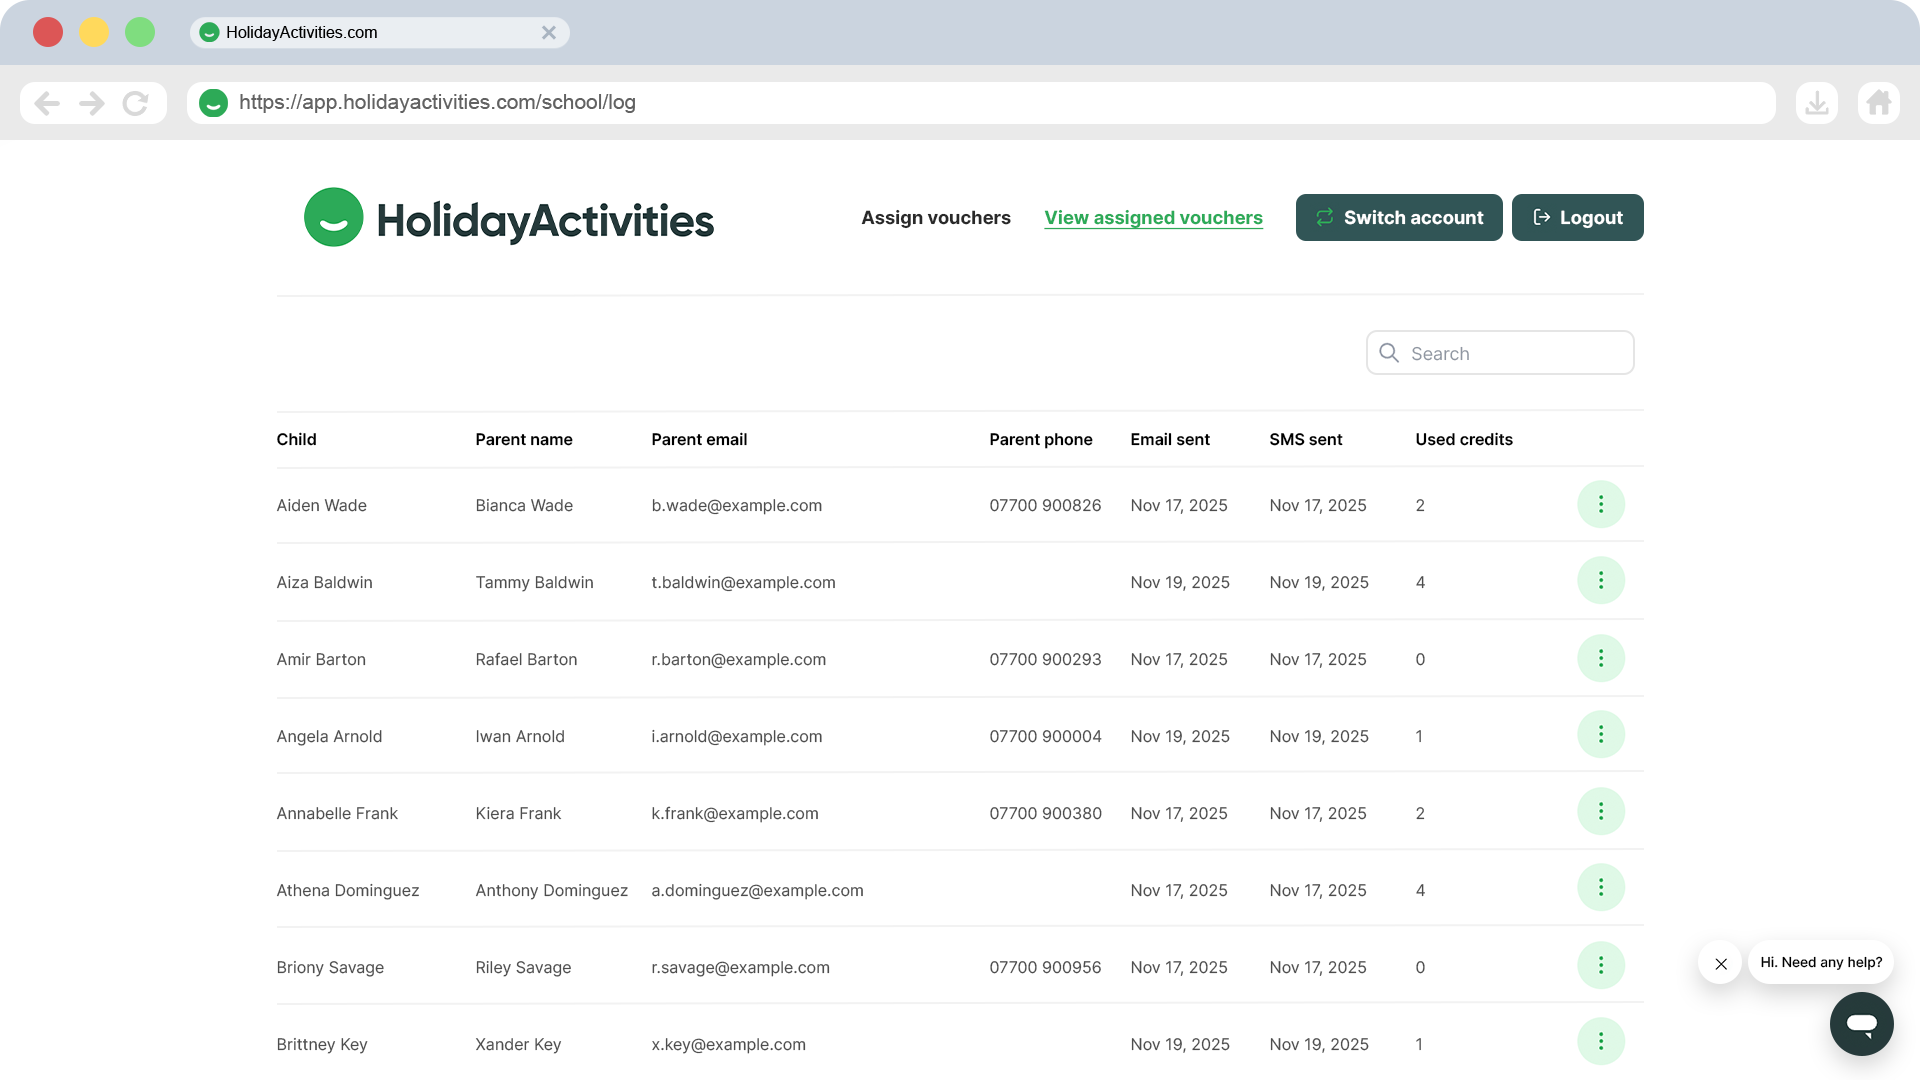
Task: Select View assigned vouchers link
Action: pyautogui.click(x=1153, y=218)
